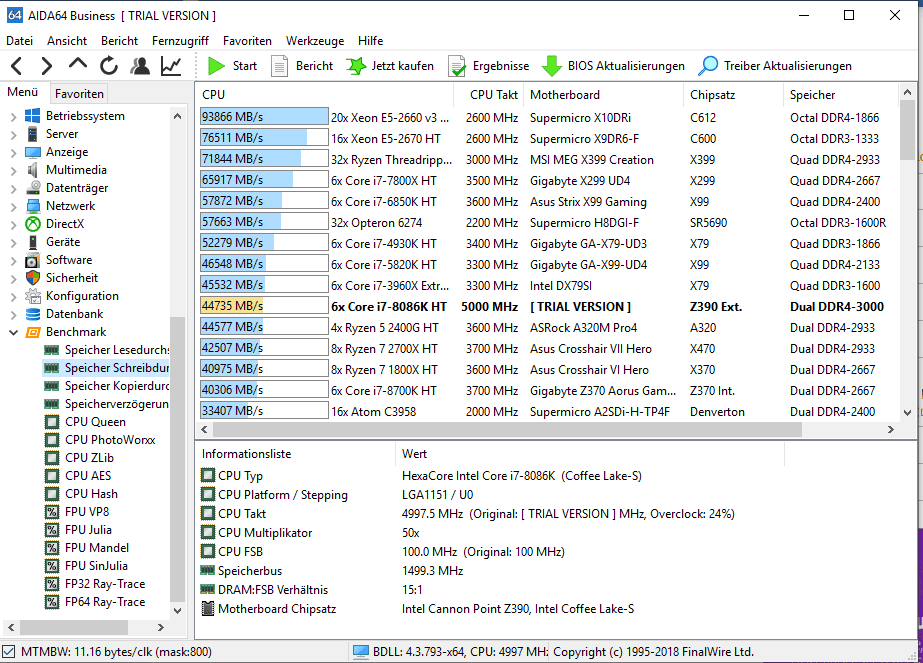Go back with the left arrow icon

tap(16, 66)
